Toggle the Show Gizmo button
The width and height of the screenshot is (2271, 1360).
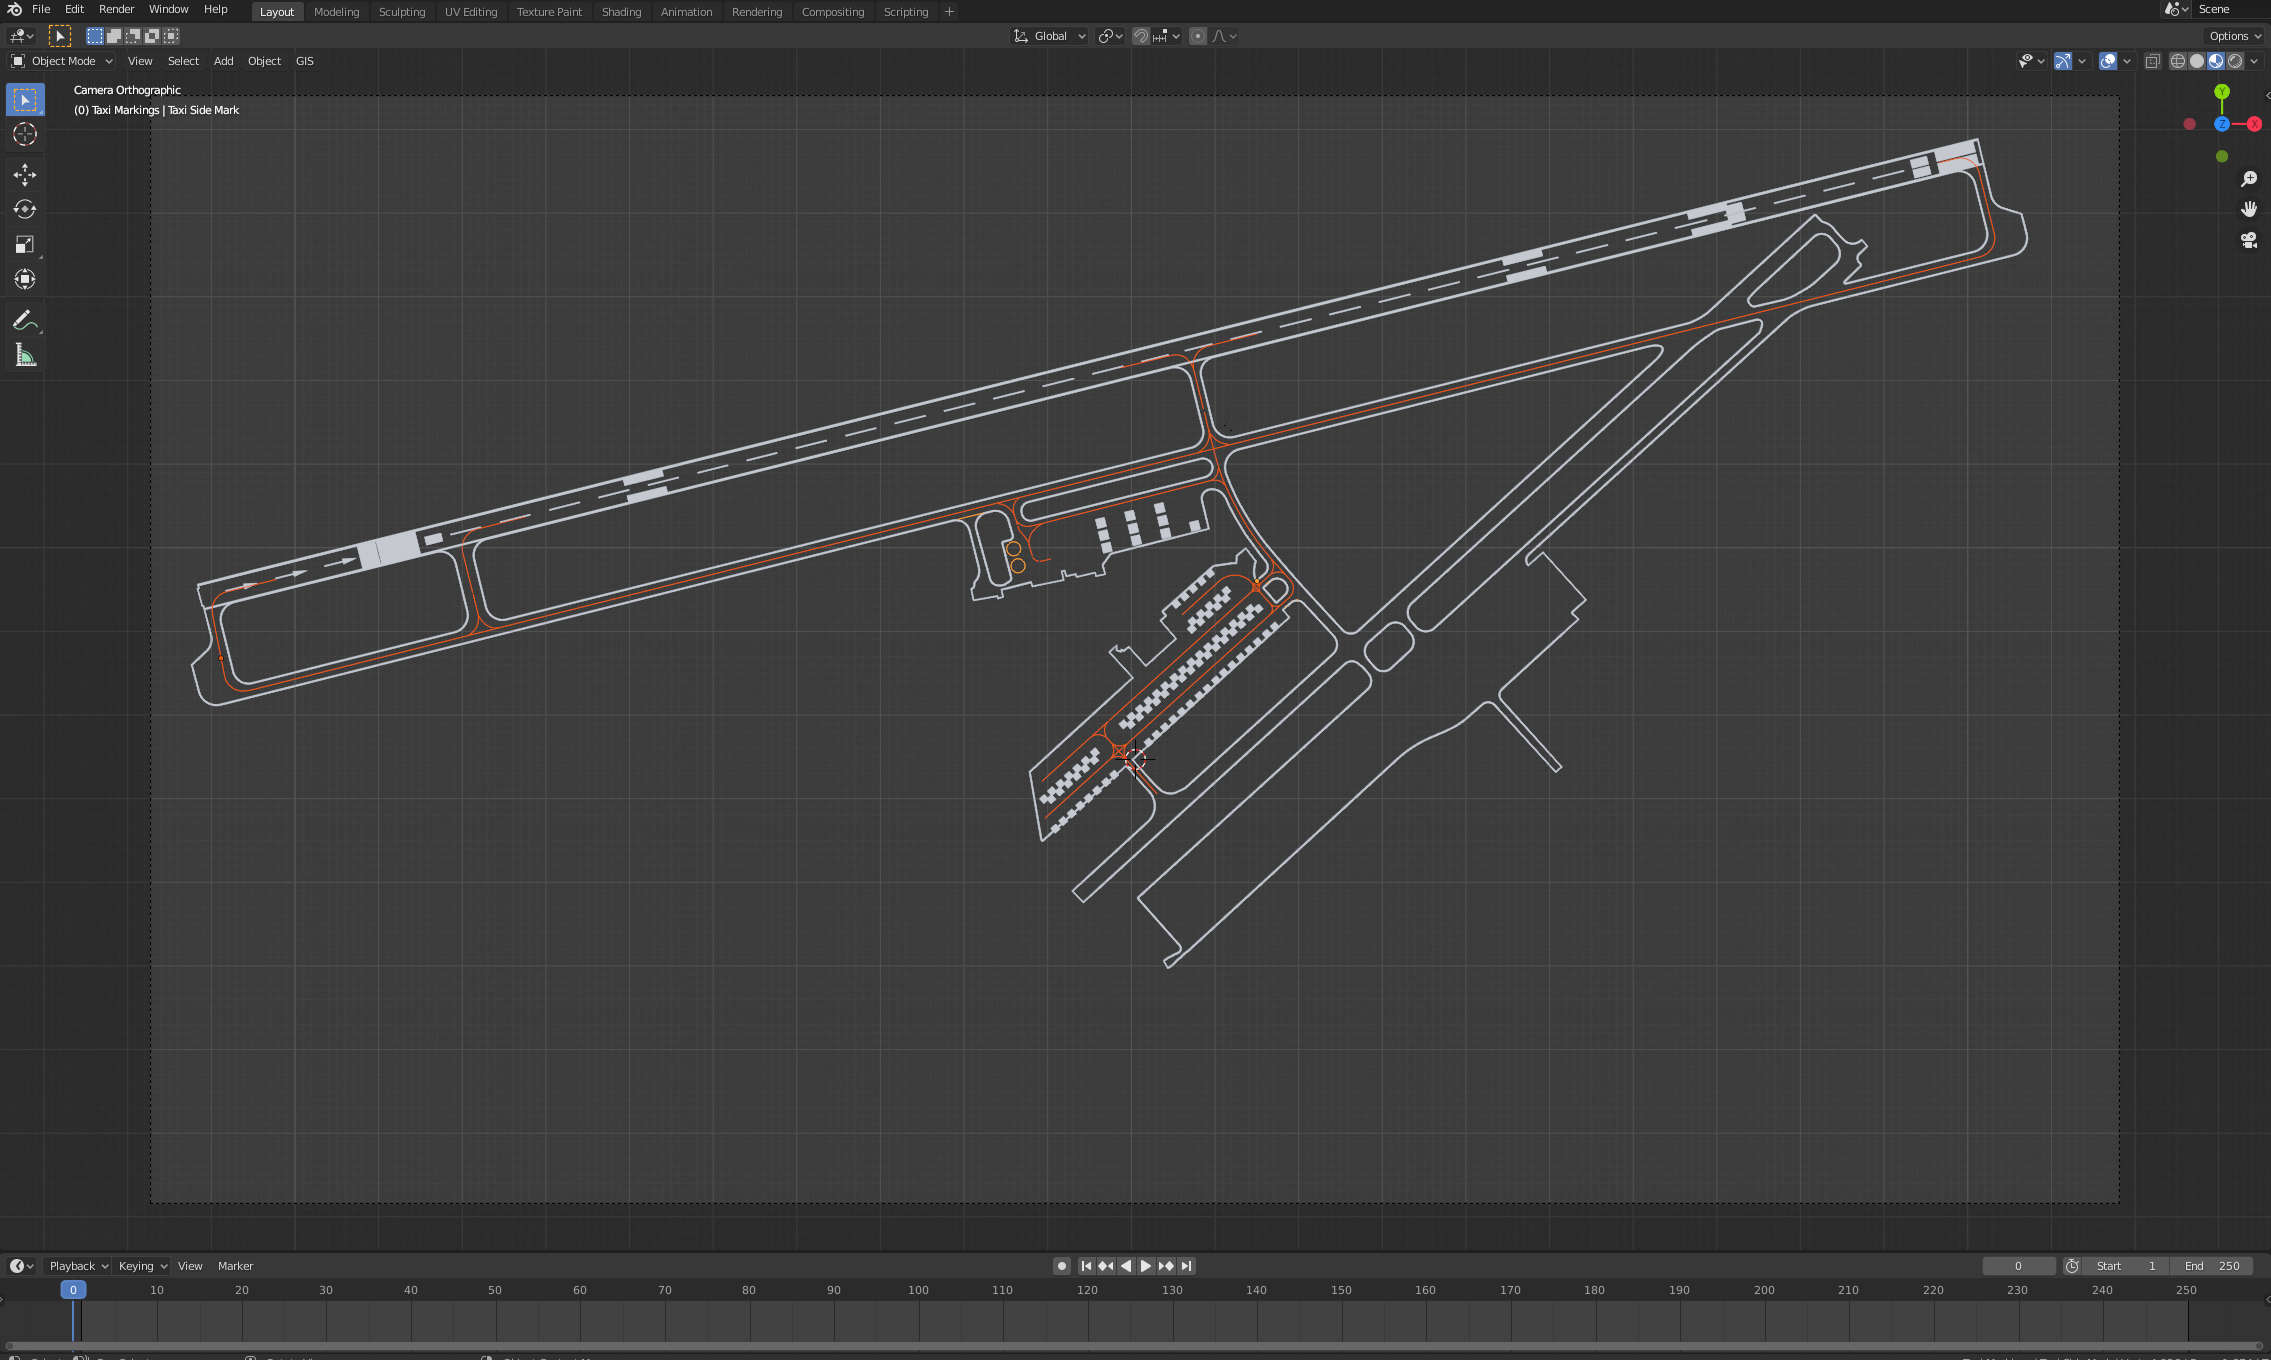click(2063, 61)
